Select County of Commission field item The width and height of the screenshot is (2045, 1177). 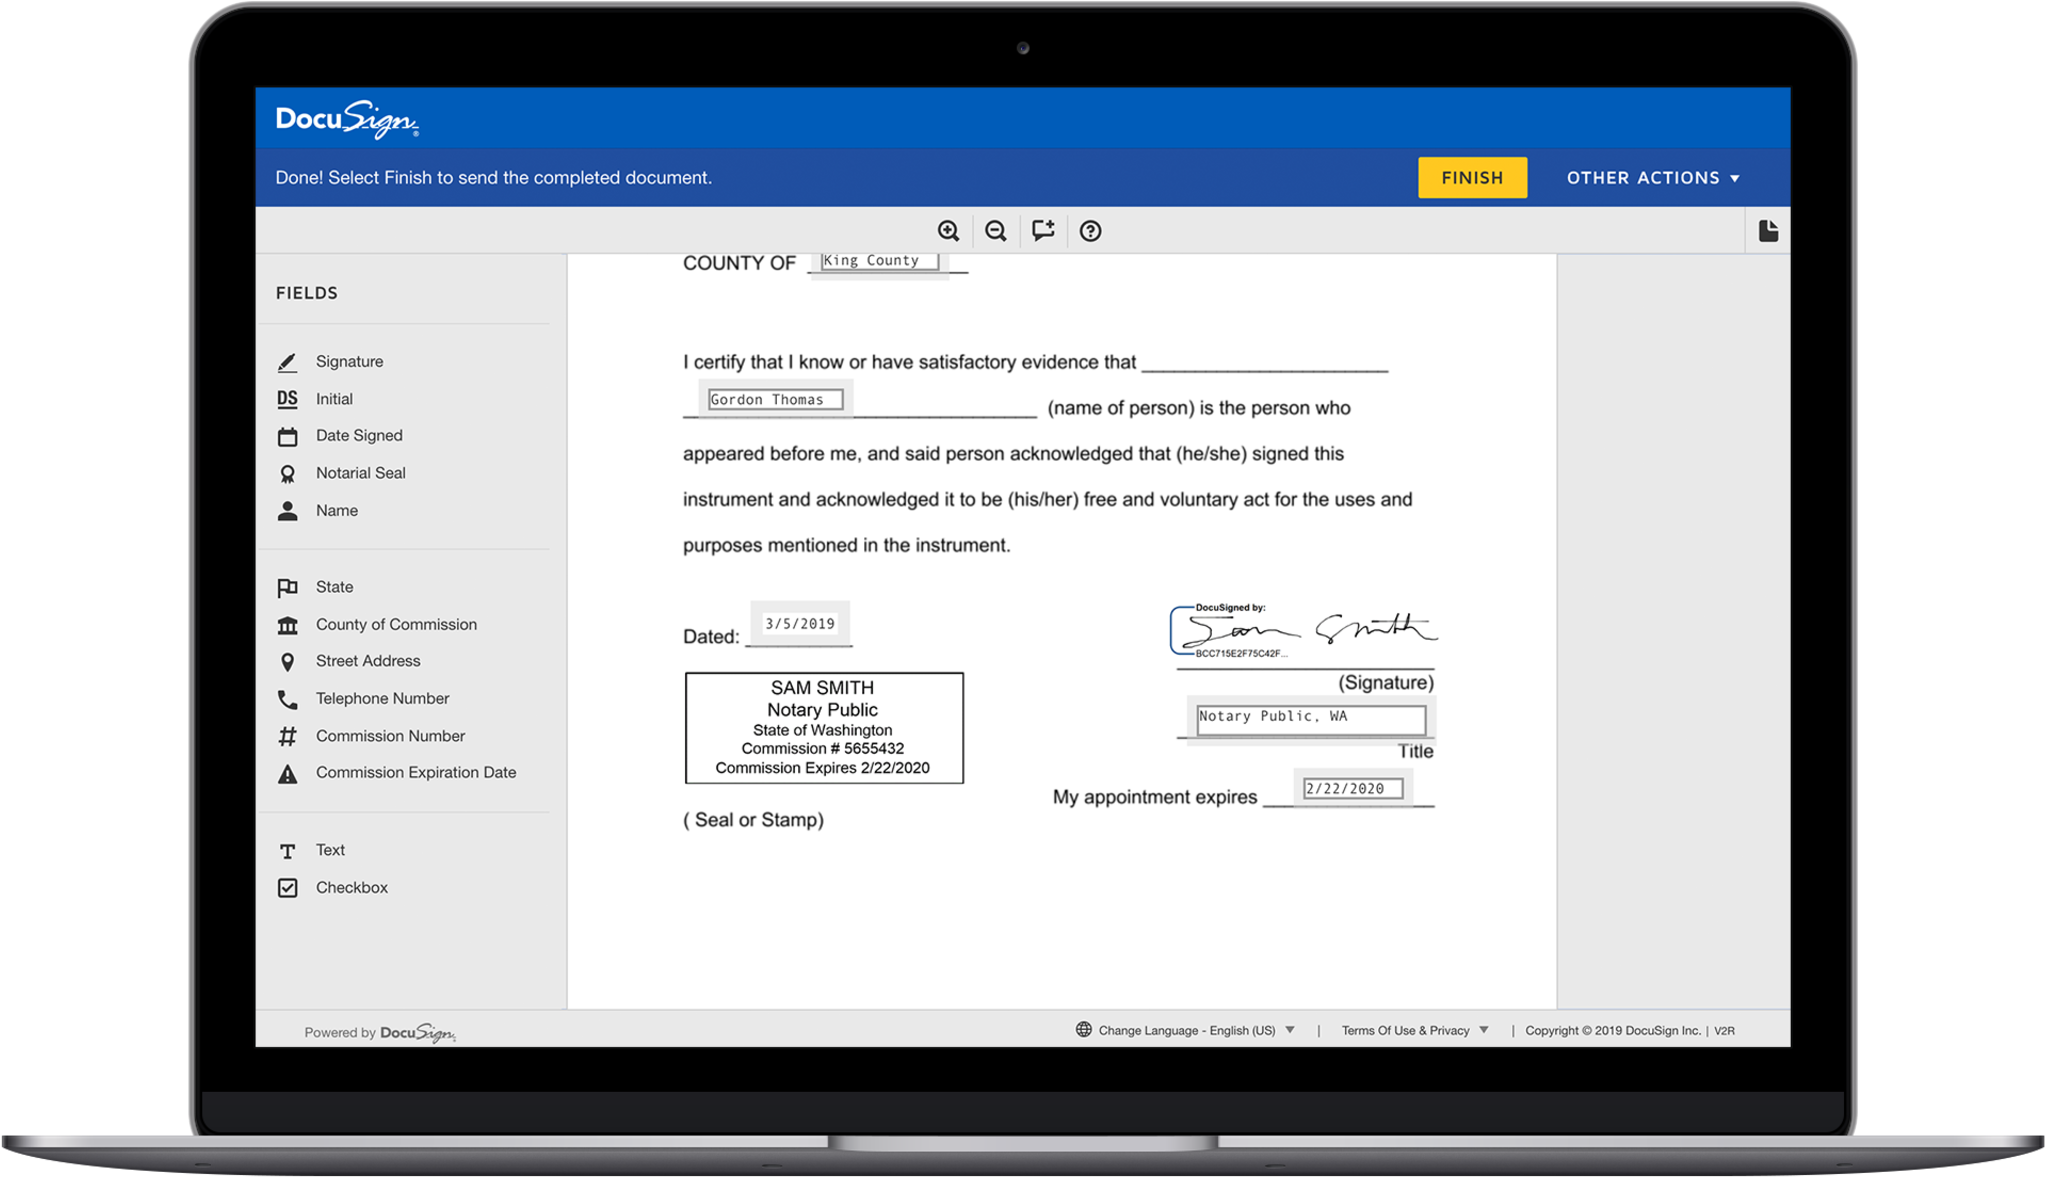[x=396, y=624]
